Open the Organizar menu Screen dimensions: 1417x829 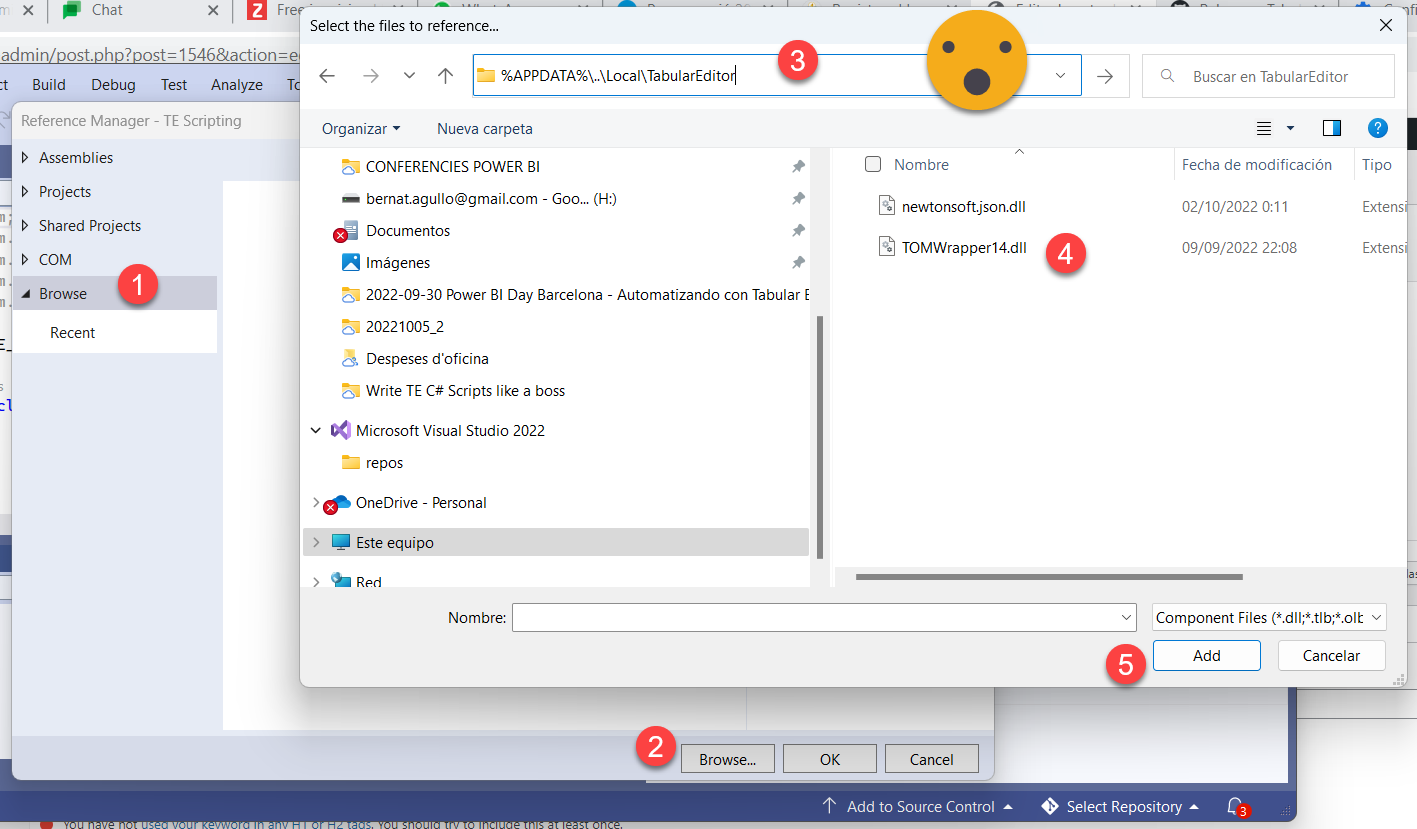[x=361, y=129]
